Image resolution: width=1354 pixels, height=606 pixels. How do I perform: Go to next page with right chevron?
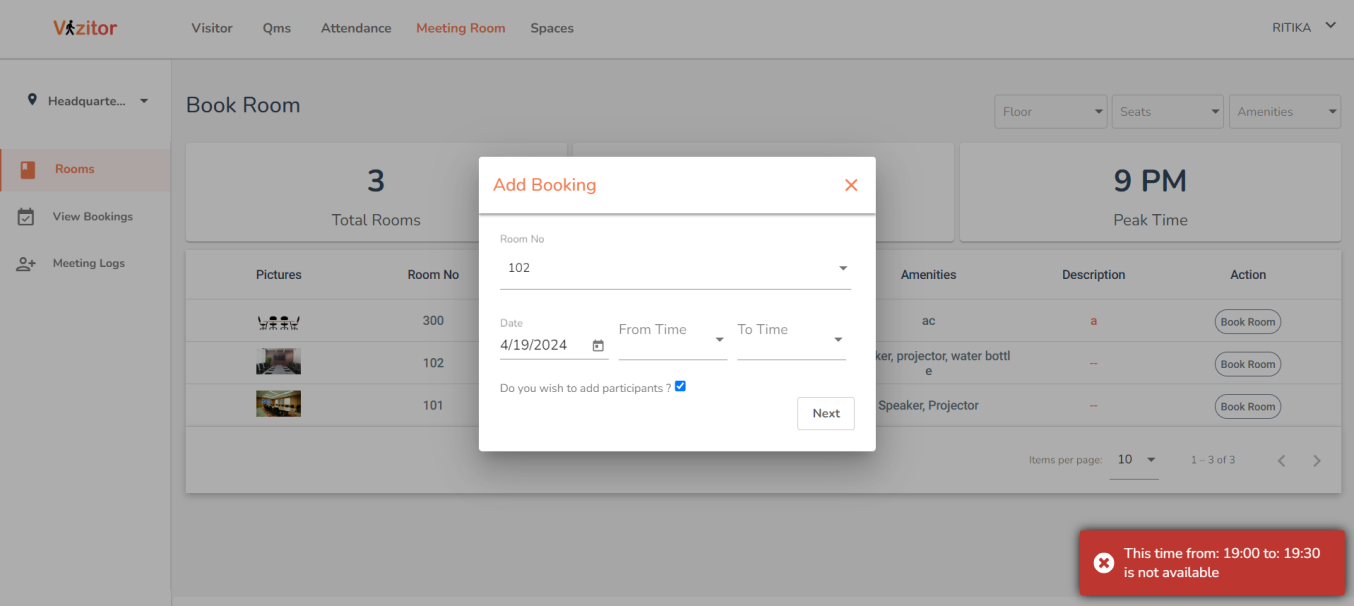click(x=1317, y=460)
